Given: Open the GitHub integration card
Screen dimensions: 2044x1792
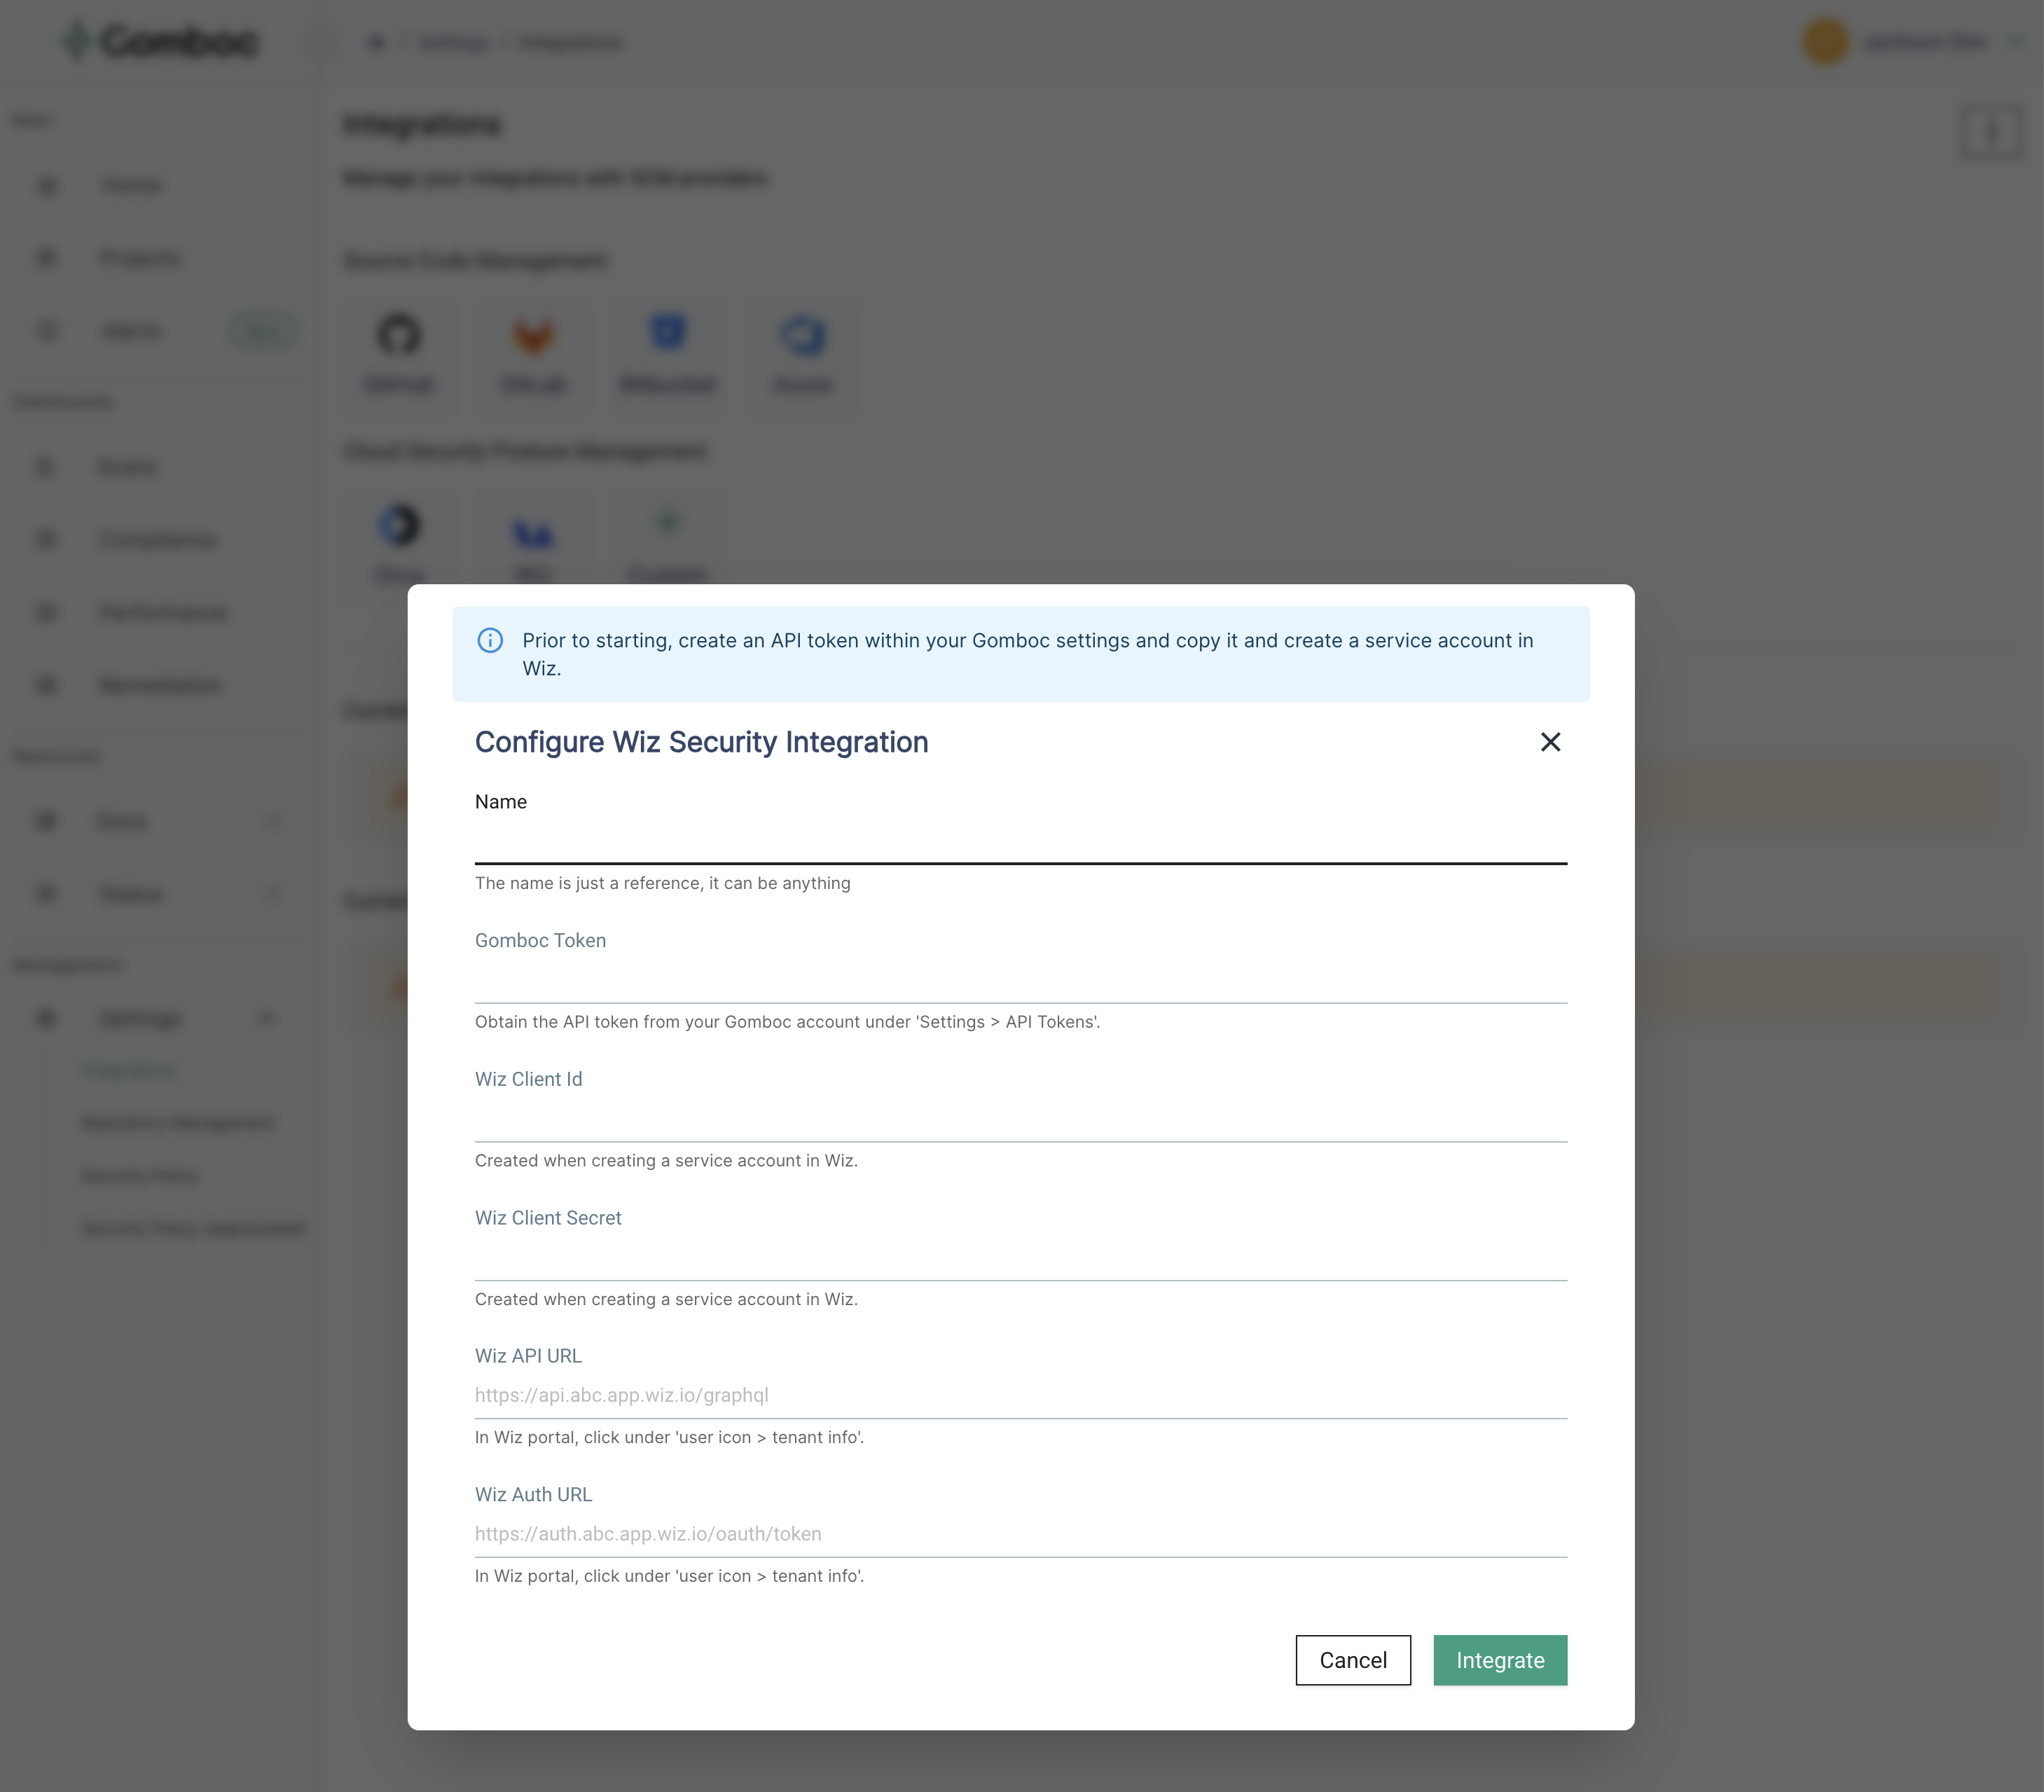Looking at the screenshot, I should (399, 357).
